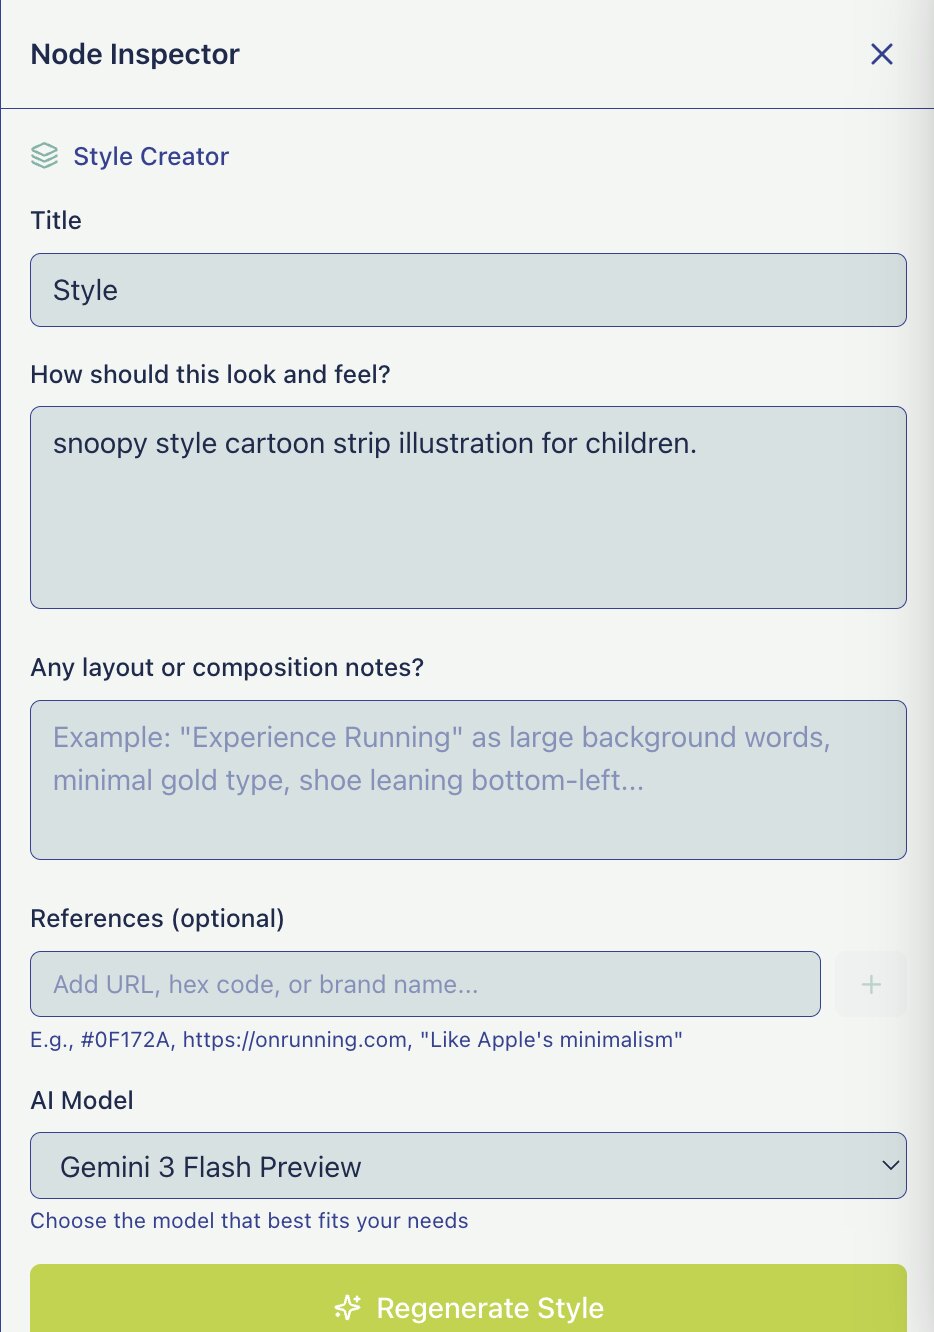Click the snoopy style cartoon text
Screen dimensions: 934x1332
(x=375, y=443)
